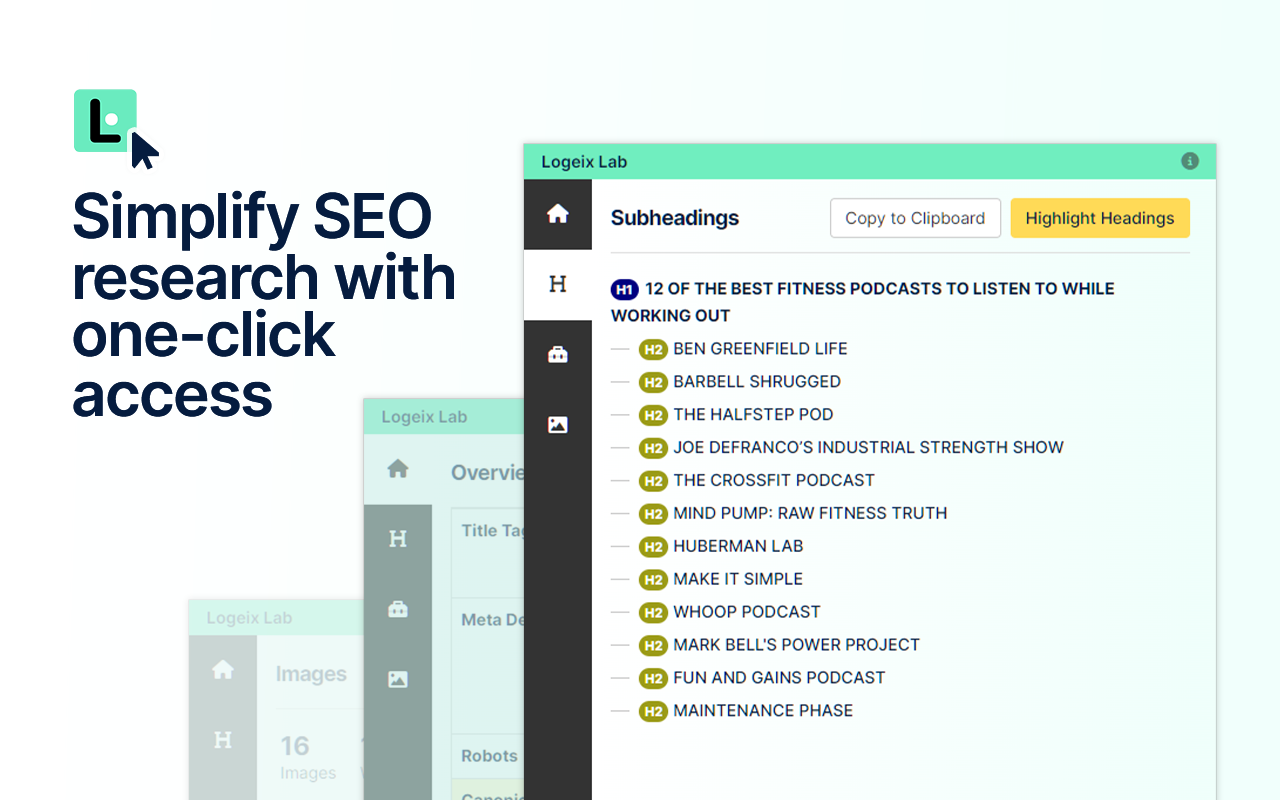Select MIND PUMP: RAW FITNESS TRUTH heading
The width and height of the screenshot is (1280, 800).
coord(810,513)
